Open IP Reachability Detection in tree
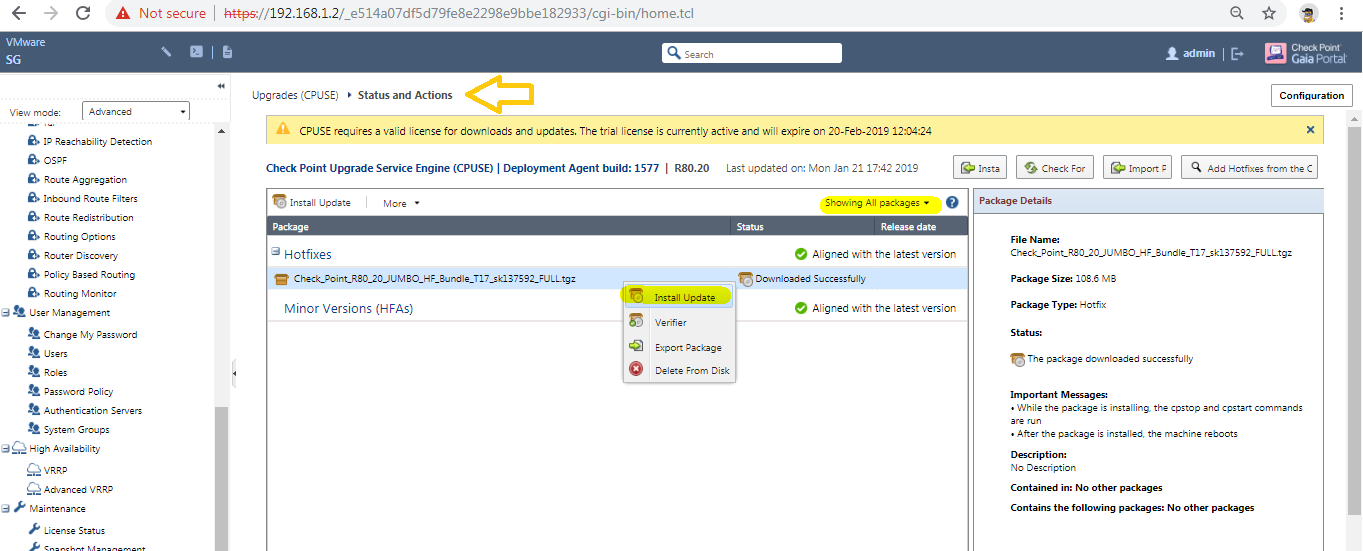The height and width of the screenshot is (551, 1363). tap(98, 142)
